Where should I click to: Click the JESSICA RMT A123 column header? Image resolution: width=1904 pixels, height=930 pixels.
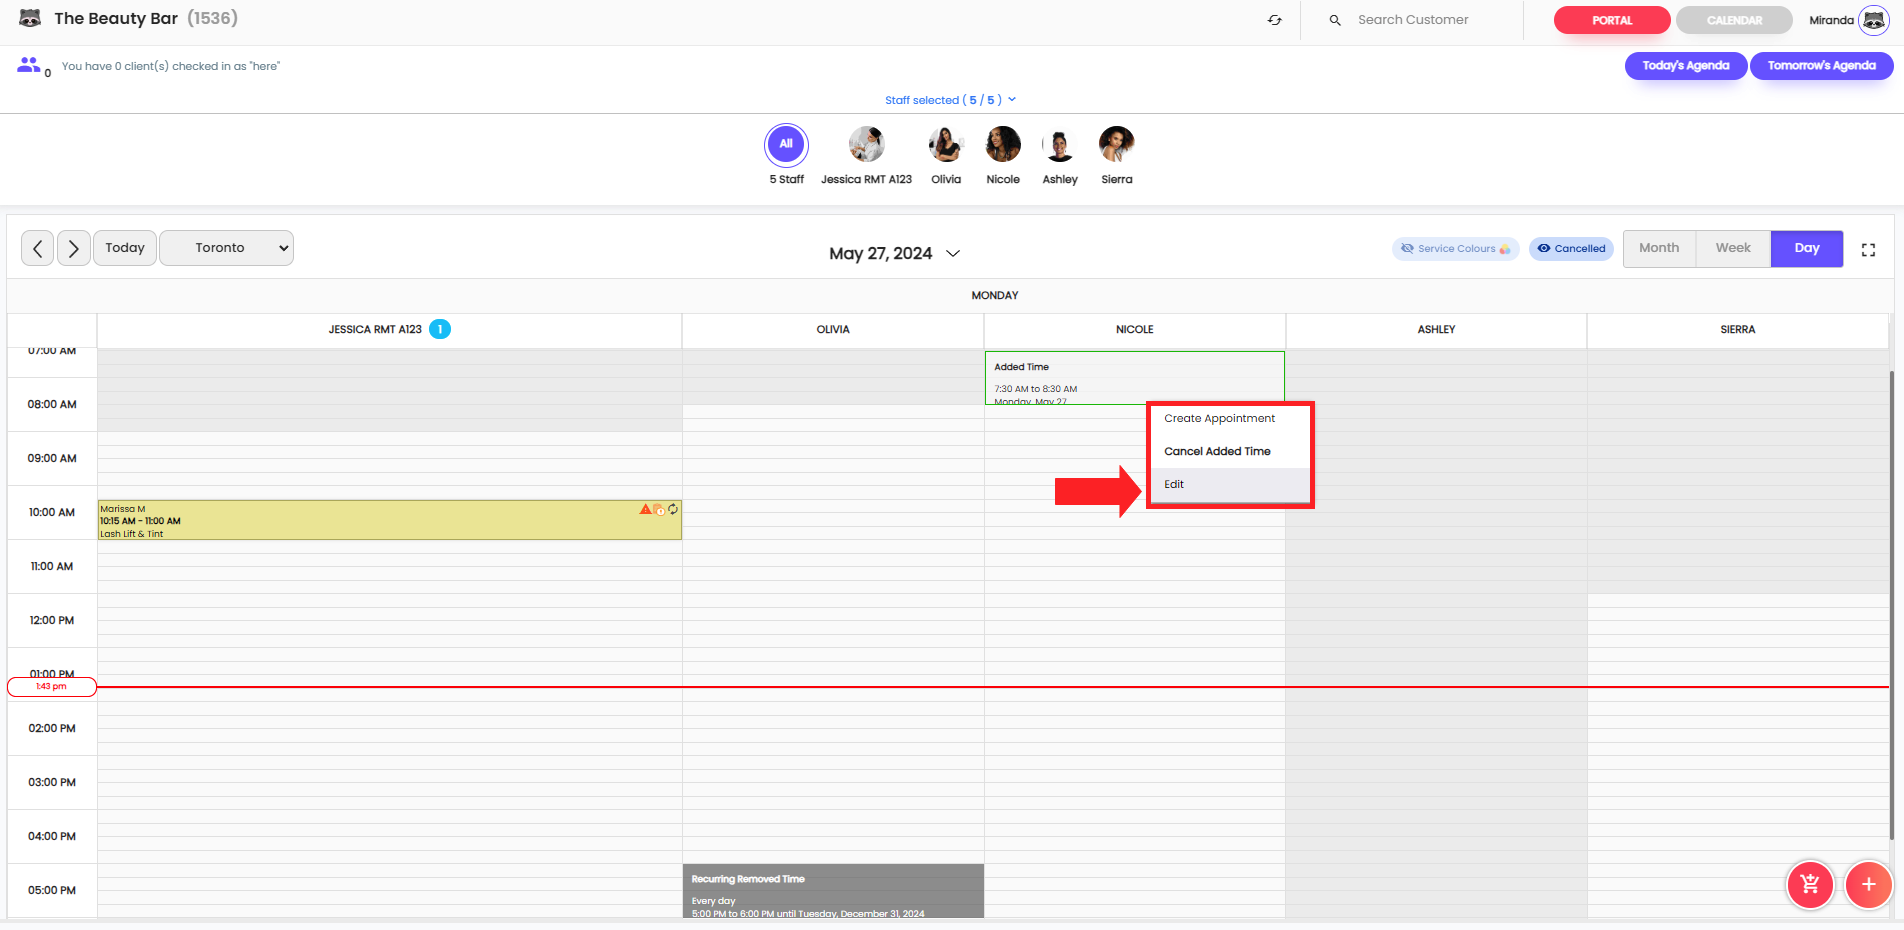(389, 330)
